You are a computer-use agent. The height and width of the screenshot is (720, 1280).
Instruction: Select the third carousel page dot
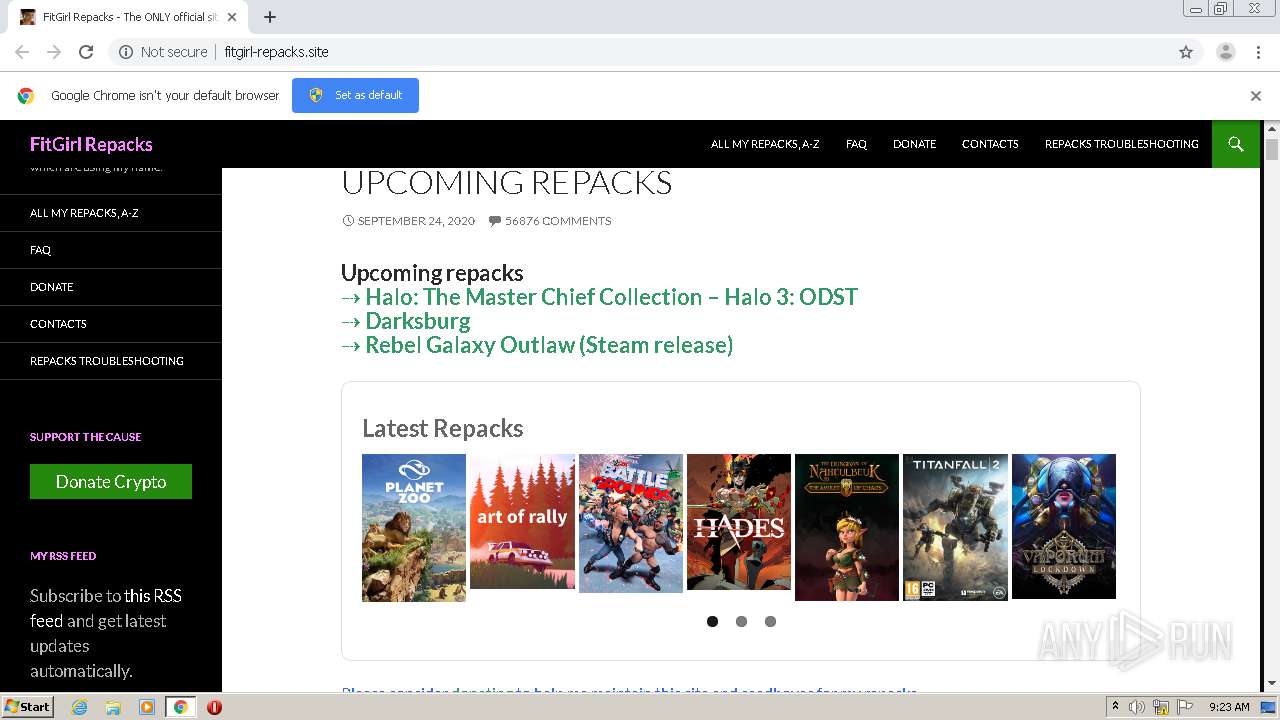770,621
